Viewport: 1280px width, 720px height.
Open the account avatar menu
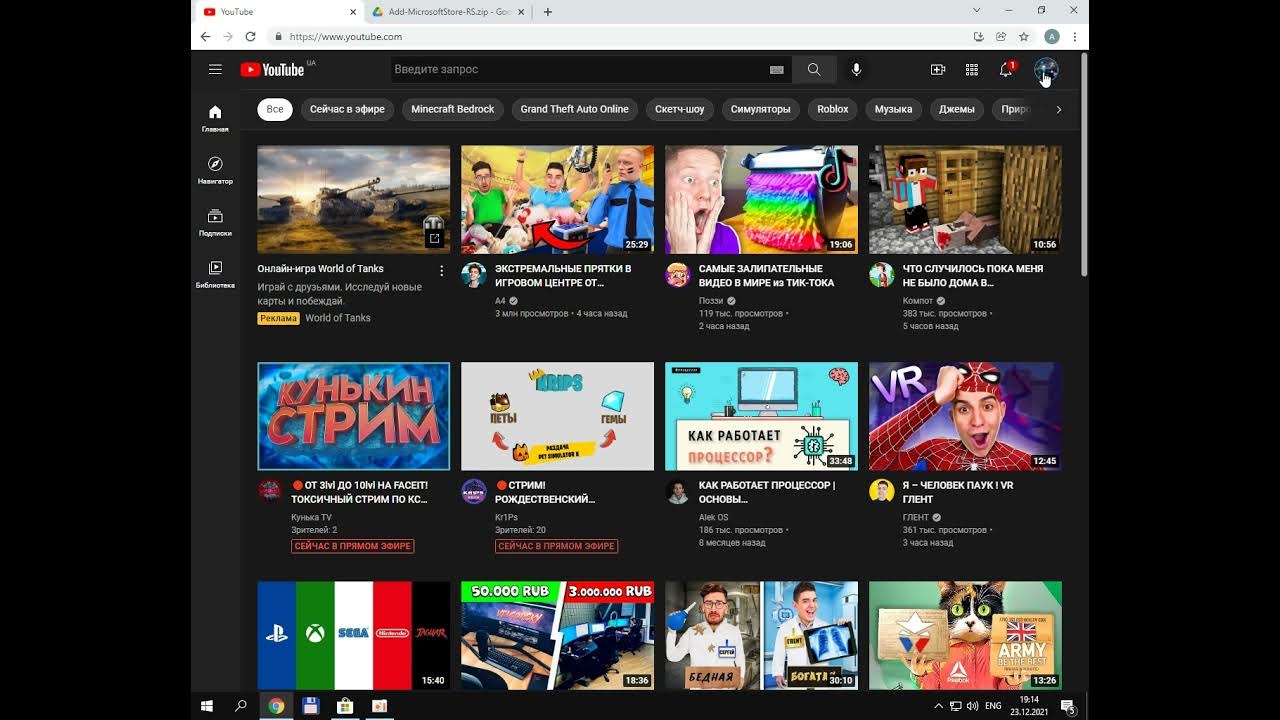click(1046, 69)
